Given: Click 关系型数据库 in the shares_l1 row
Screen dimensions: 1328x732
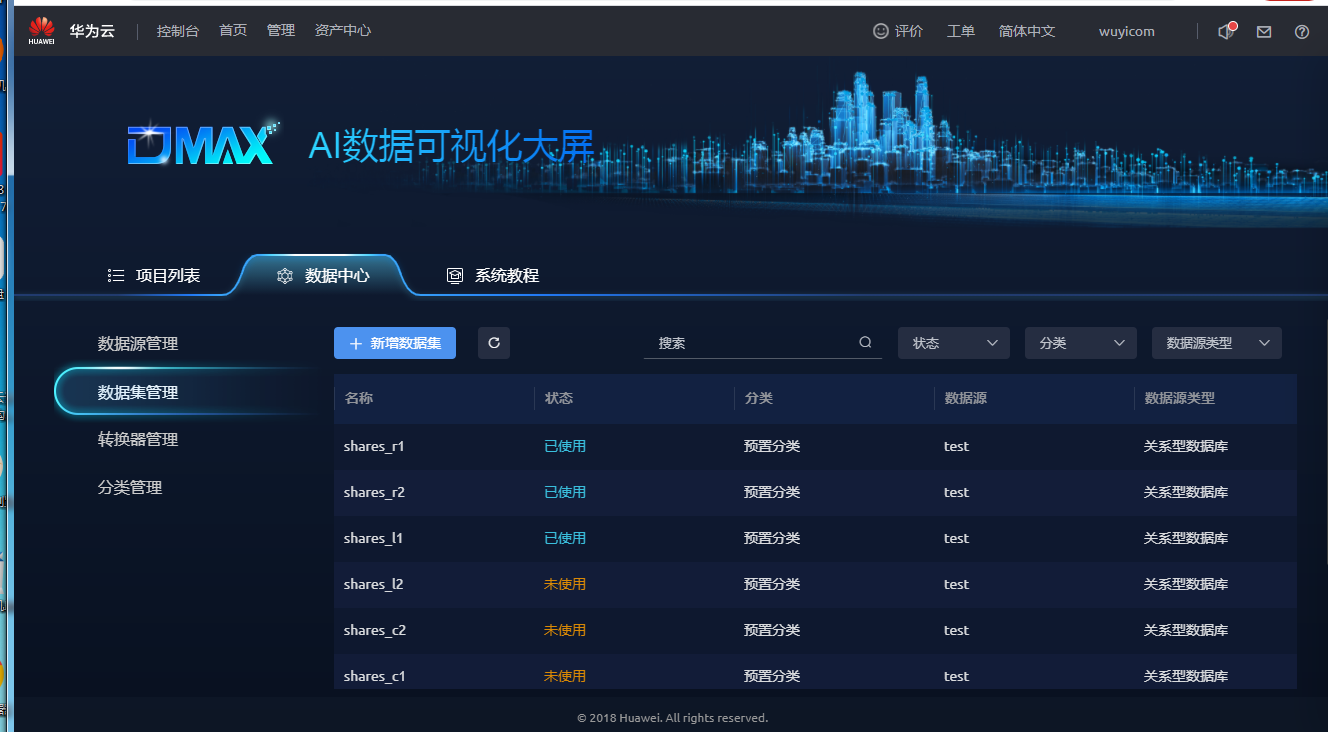Looking at the screenshot, I should pos(1186,538).
